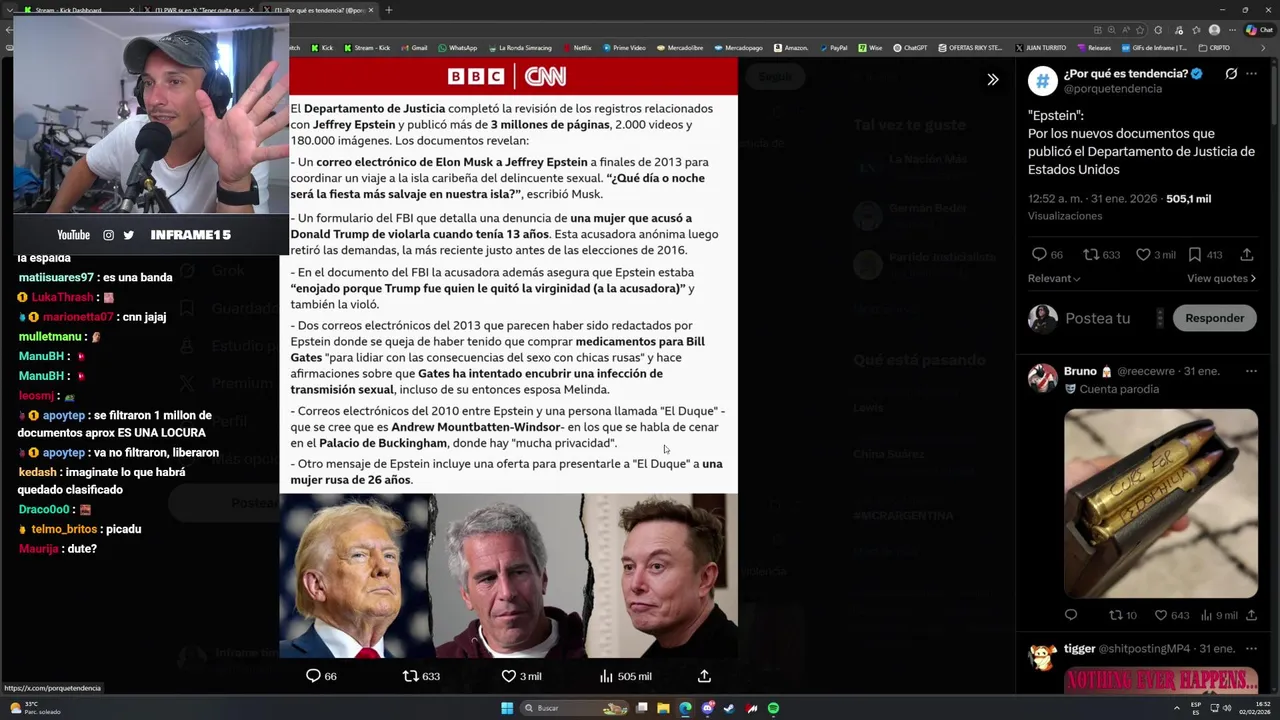Click Postea tu respuesta input field
1280x720 pixels.
click(x=1097, y=318)
